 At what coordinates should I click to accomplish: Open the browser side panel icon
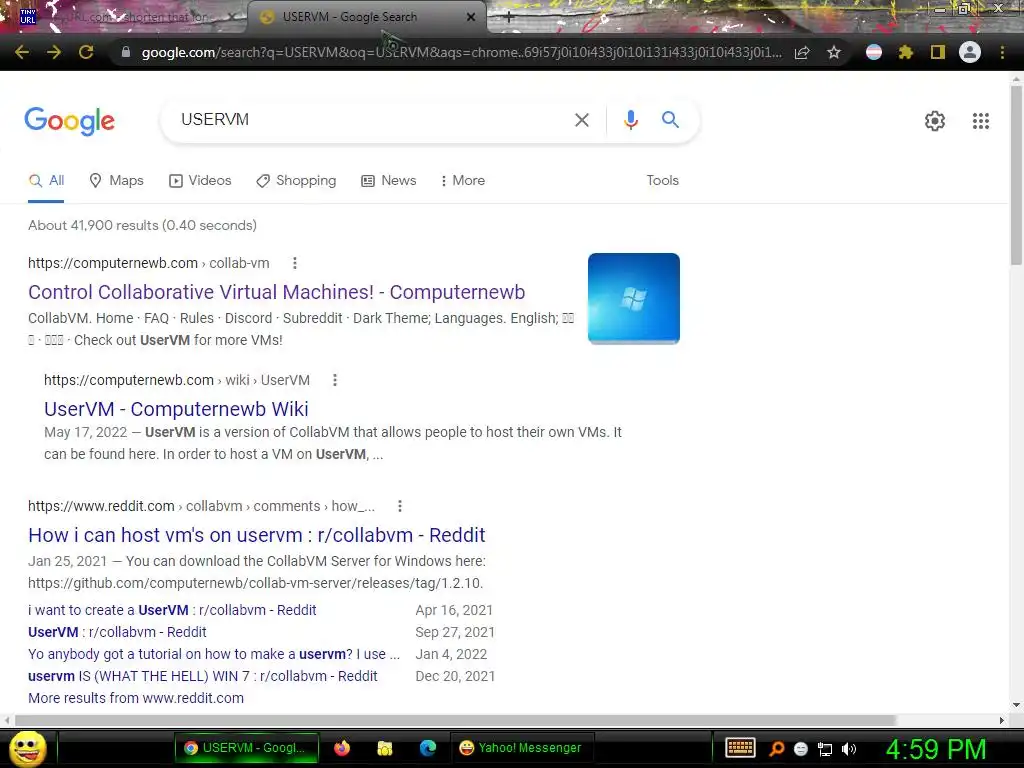[x=938, y=52]
